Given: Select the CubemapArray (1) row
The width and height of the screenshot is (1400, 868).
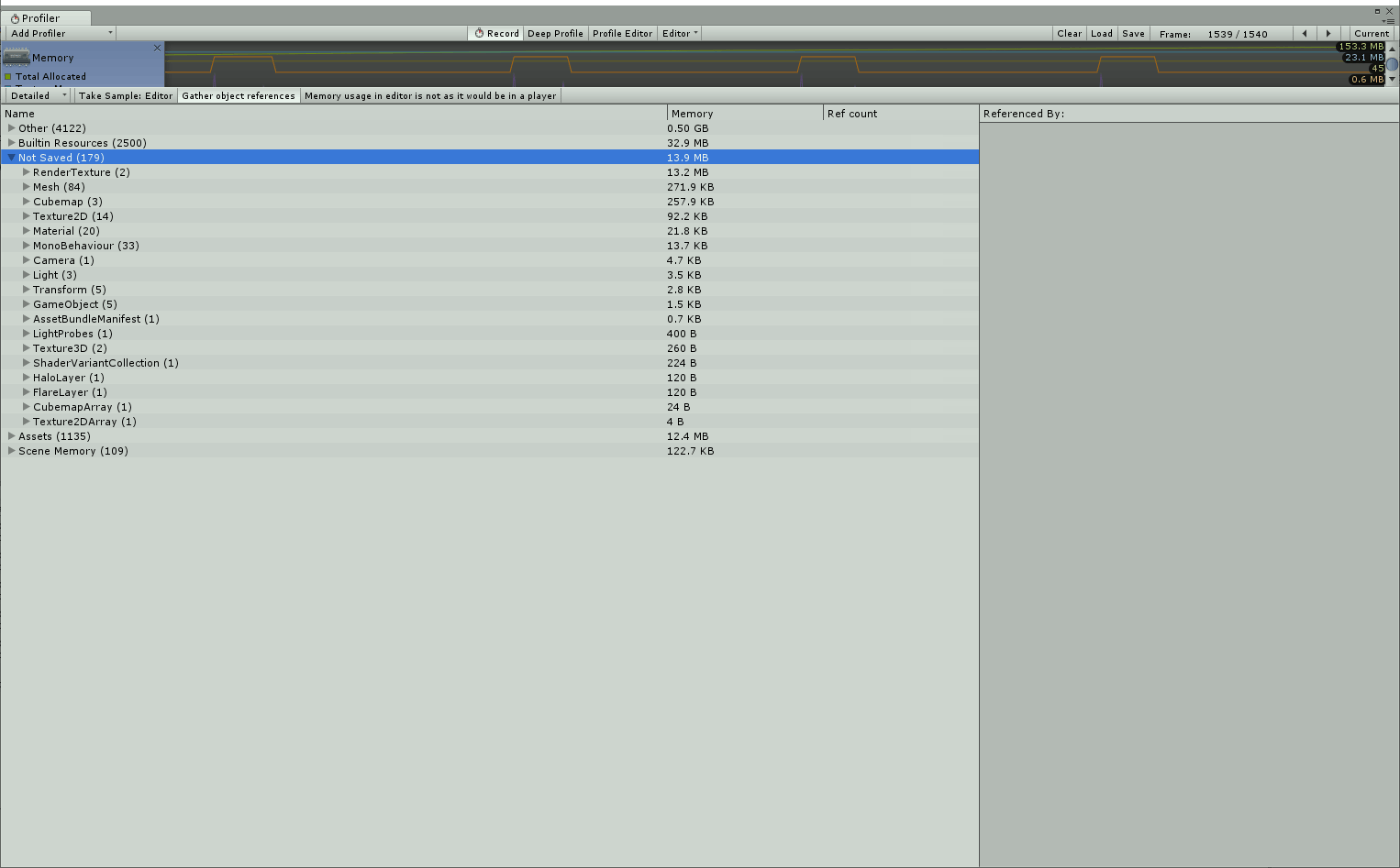Looking at the screenshot, I should coord(489,407).
